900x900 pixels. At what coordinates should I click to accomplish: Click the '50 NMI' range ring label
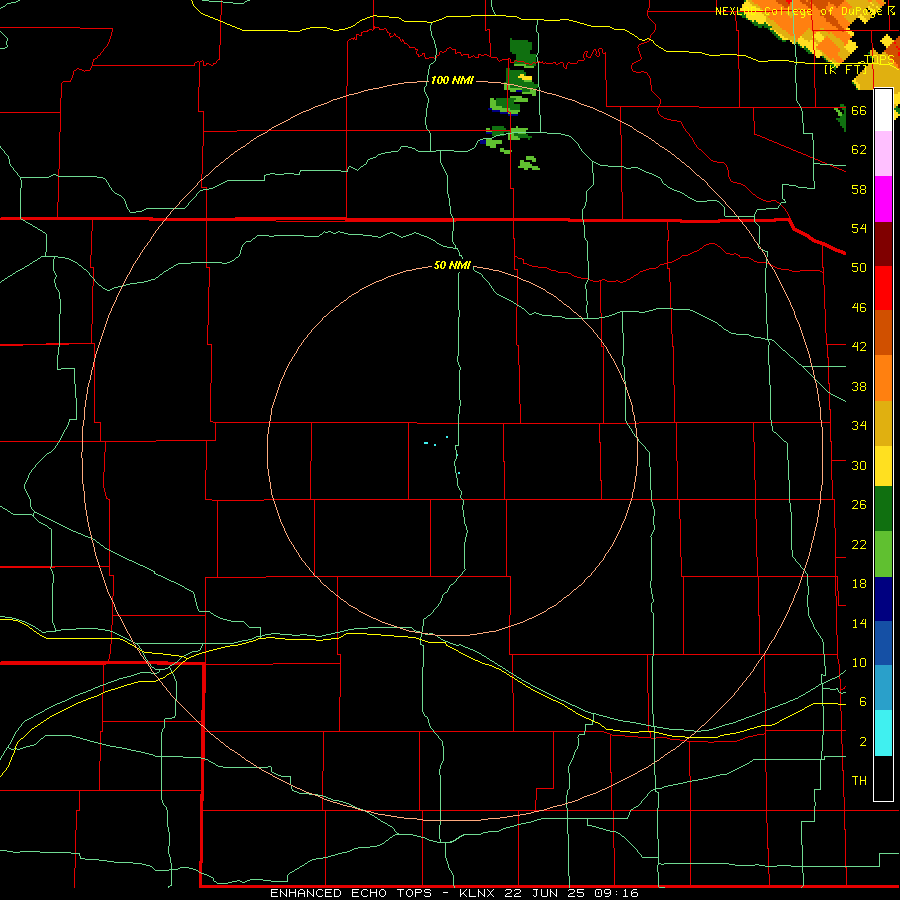click(452, 265)
